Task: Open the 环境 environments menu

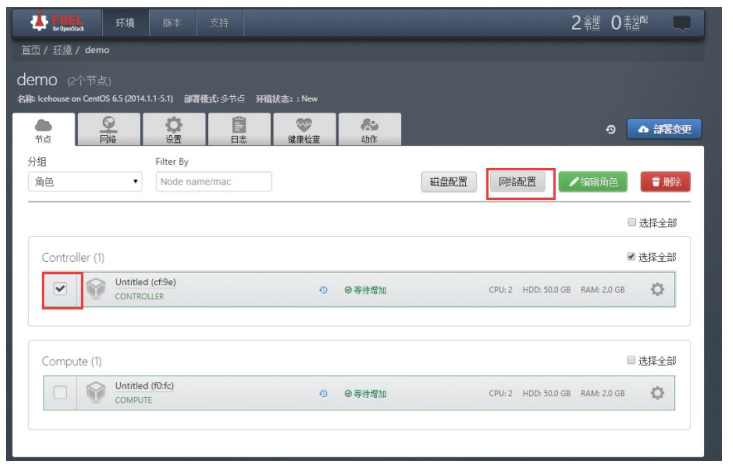Action: click(125, 22)
